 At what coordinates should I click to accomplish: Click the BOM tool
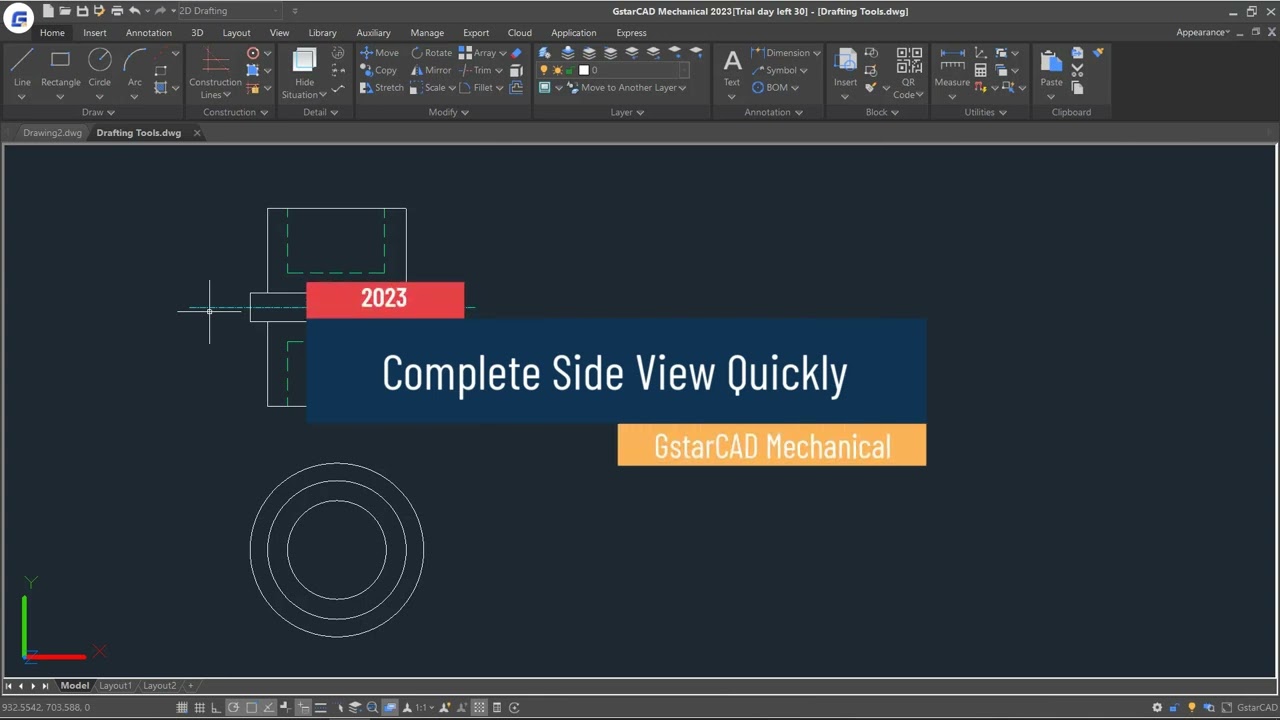tap(769, 87)
